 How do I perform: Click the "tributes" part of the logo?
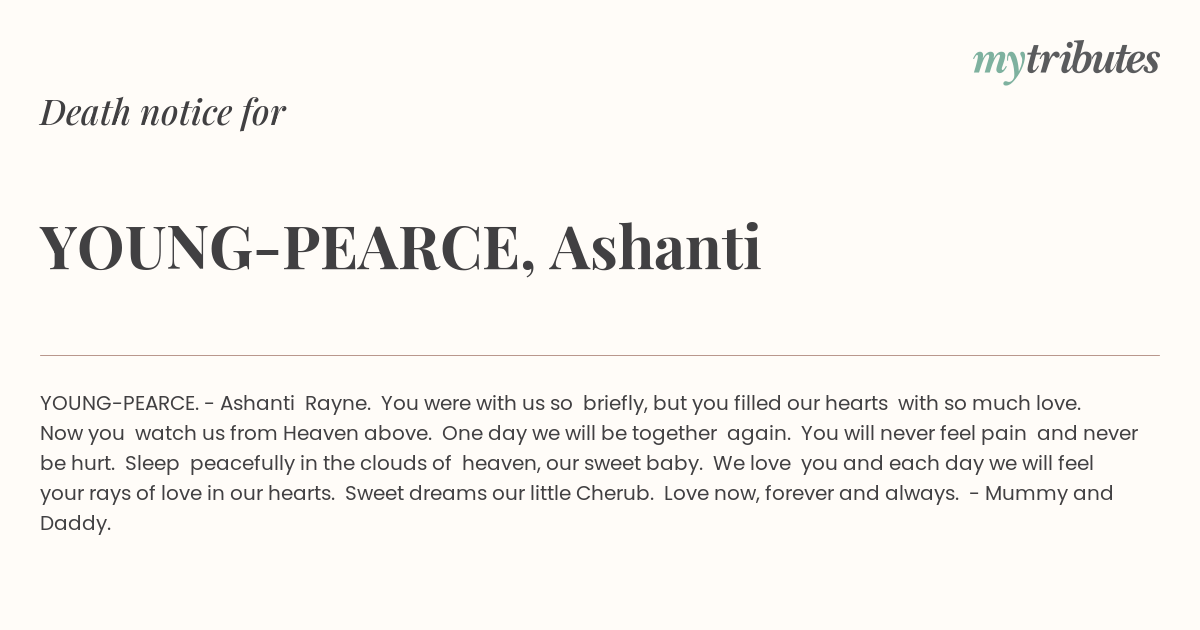[x=1092, y=59]
